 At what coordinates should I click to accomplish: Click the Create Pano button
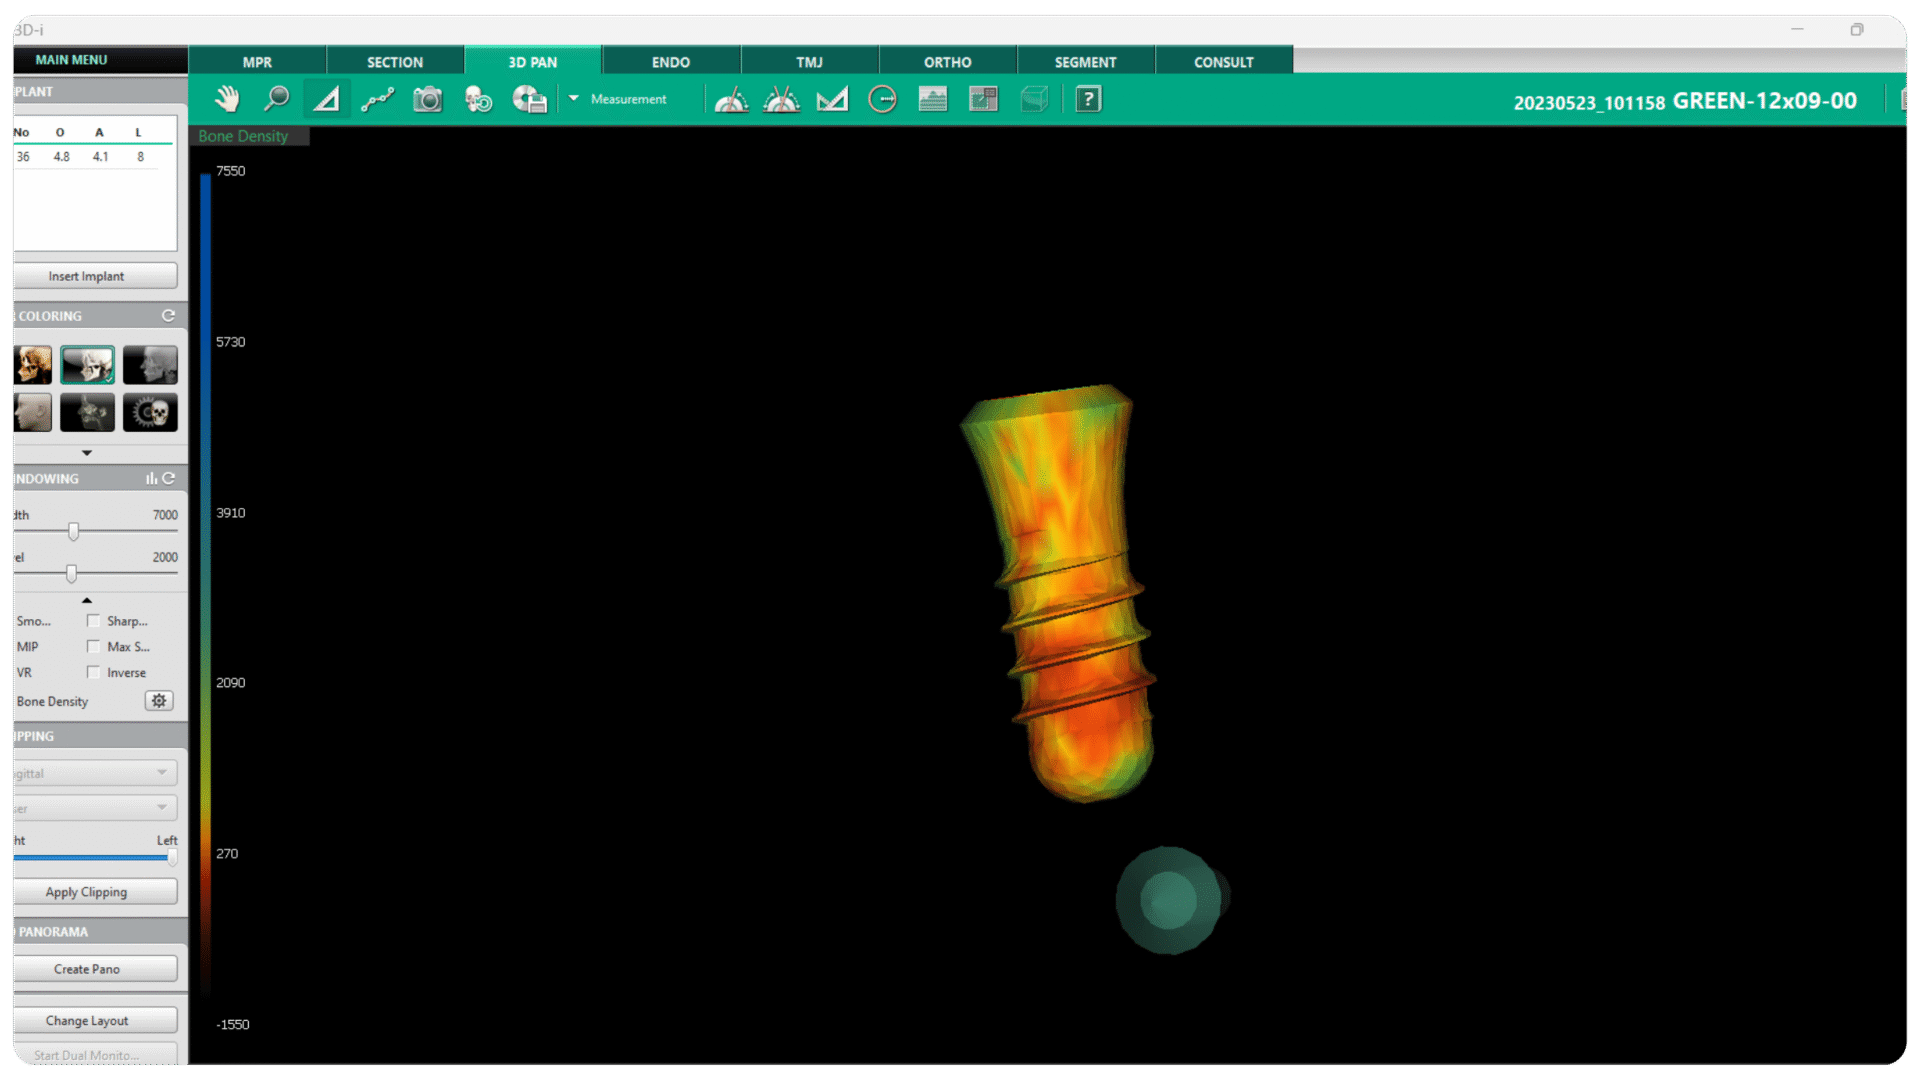coord(95,969)
